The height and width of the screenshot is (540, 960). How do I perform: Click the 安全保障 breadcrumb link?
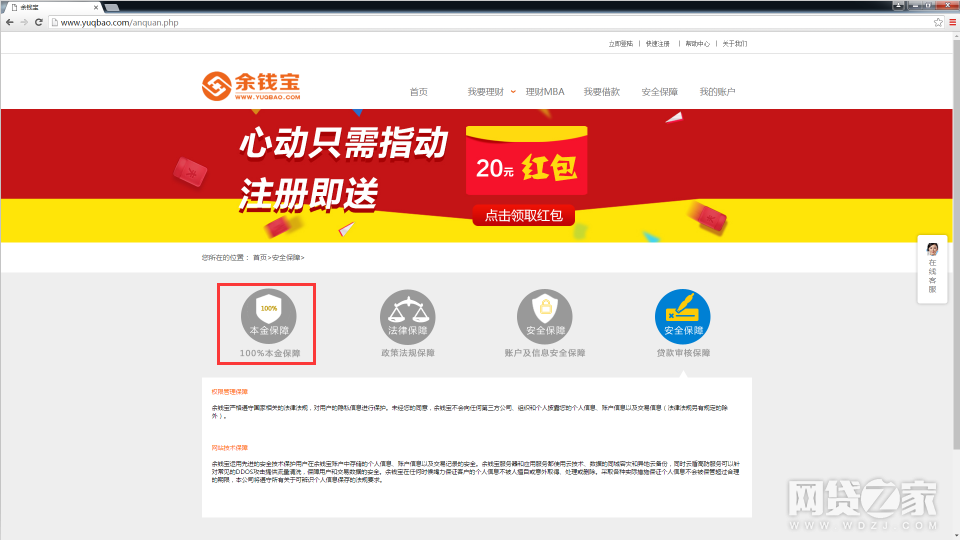tap(285, 258)
